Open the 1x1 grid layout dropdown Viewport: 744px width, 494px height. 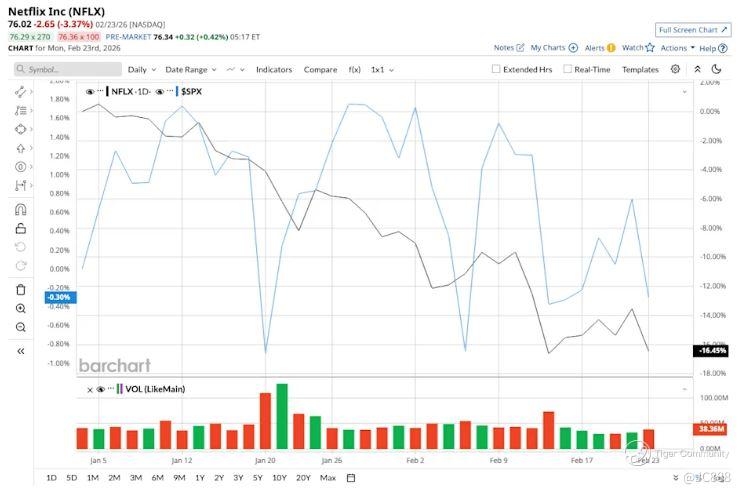coord(382,70)
